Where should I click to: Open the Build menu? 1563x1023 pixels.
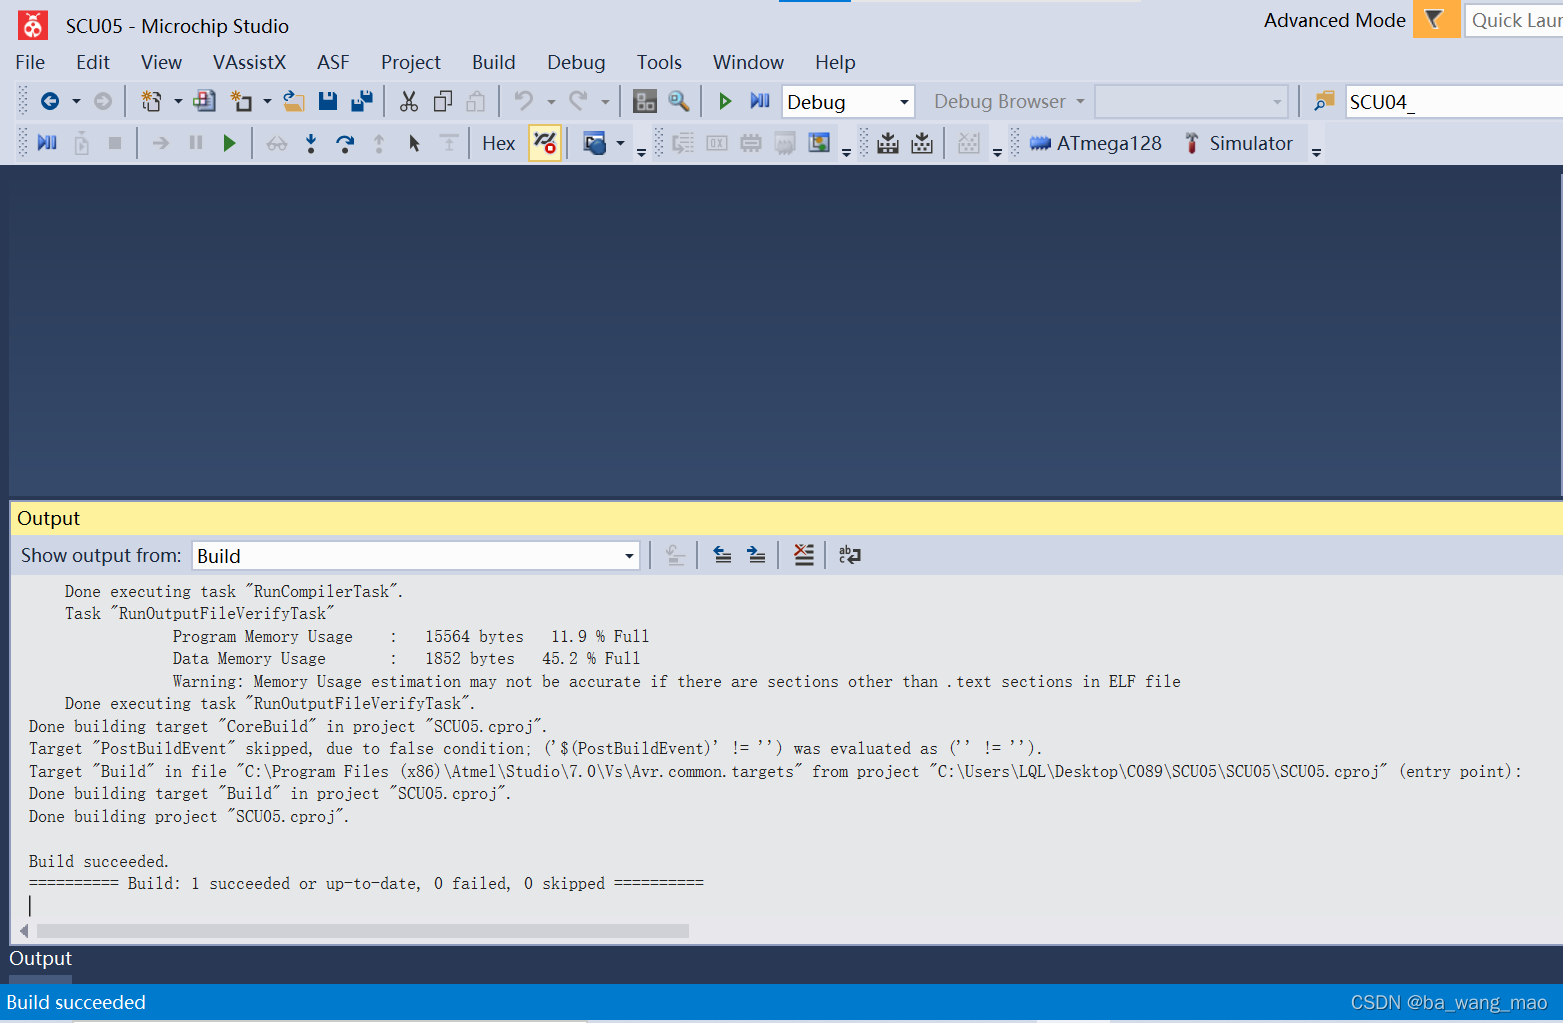pyautogui.click(x=493, y=62)
